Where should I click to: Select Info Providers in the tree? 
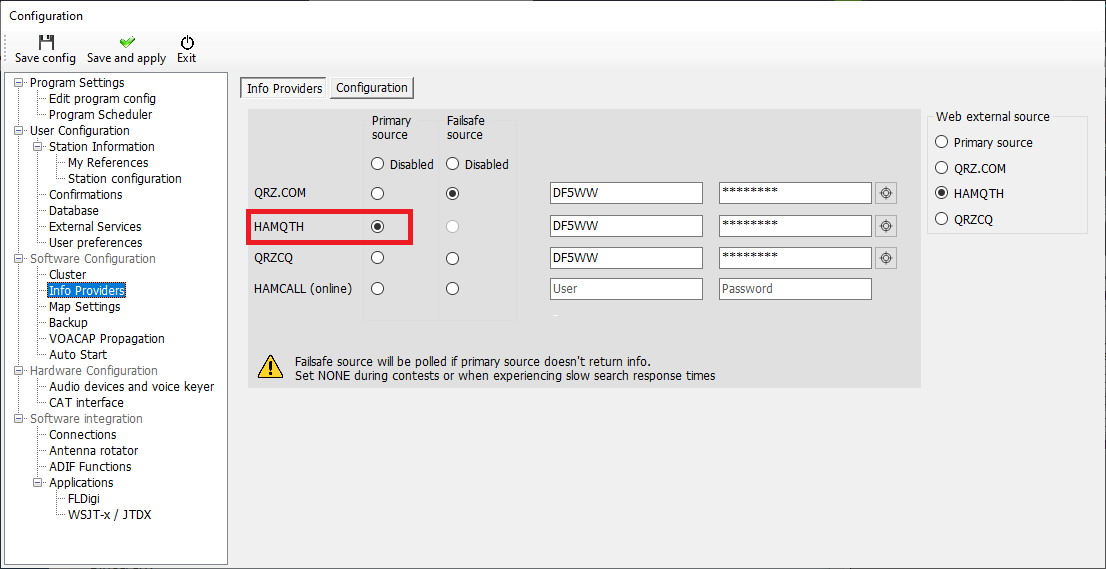click(x=87, y=290)
